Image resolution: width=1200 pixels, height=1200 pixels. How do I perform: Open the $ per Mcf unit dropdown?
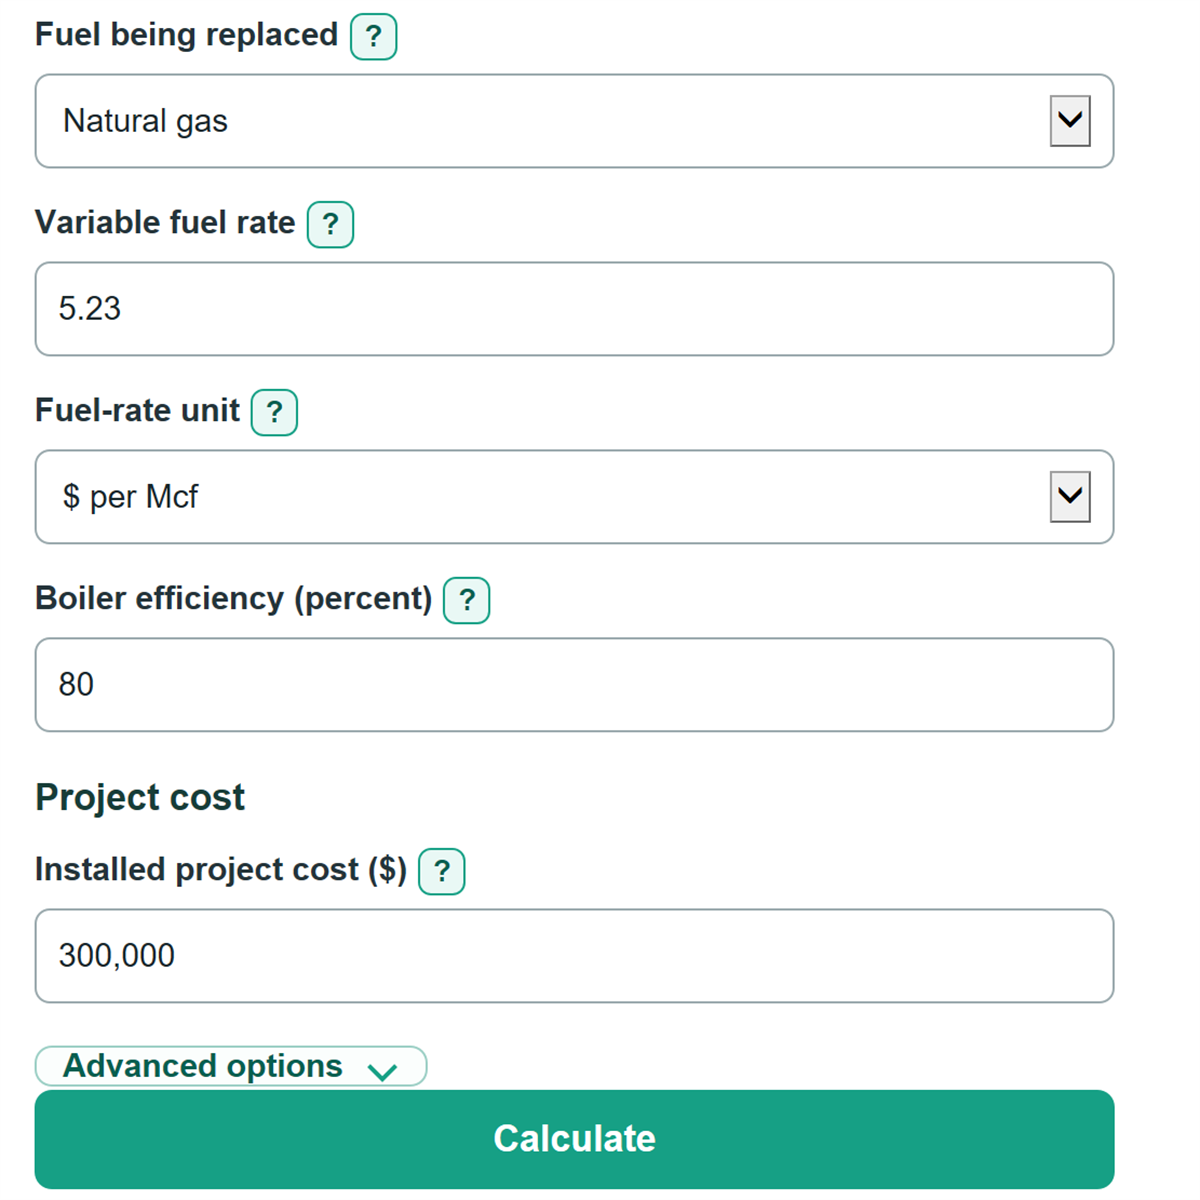click(574, 497)
